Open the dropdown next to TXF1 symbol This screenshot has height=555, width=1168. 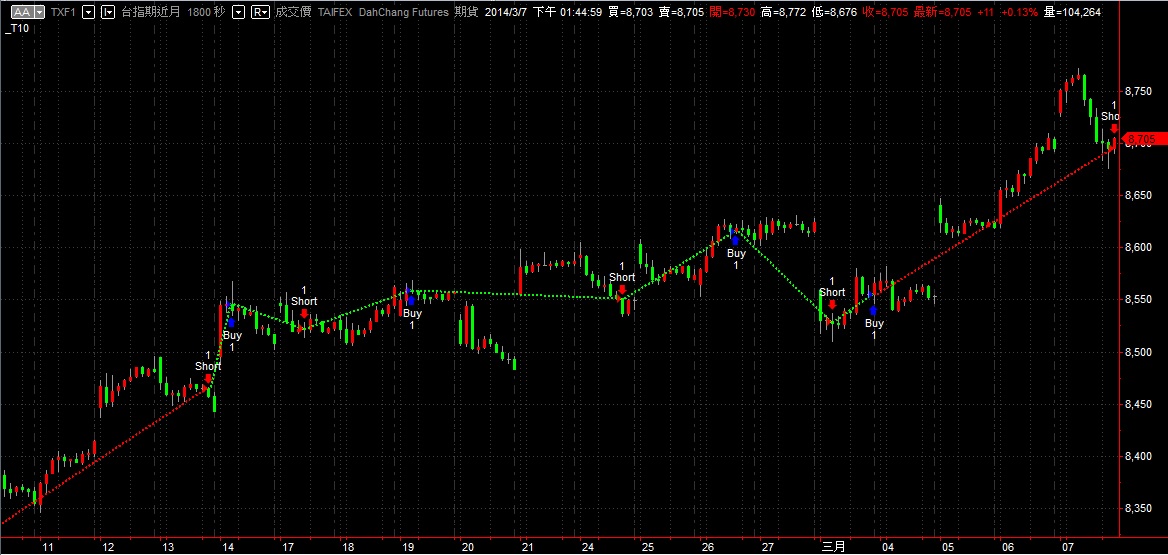pos(89,13)
